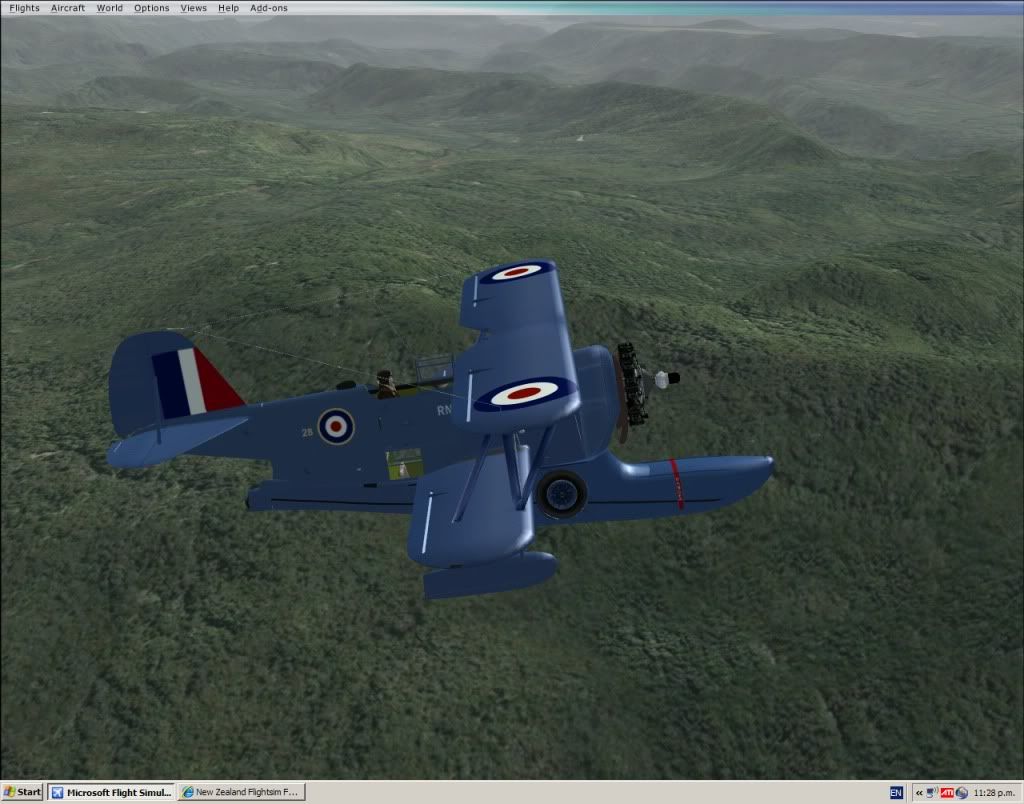Viewport: 1024px width, 804px height.
Task: Switch to New Zealand Flightsim browser window
Action: (x=241, y=792)
